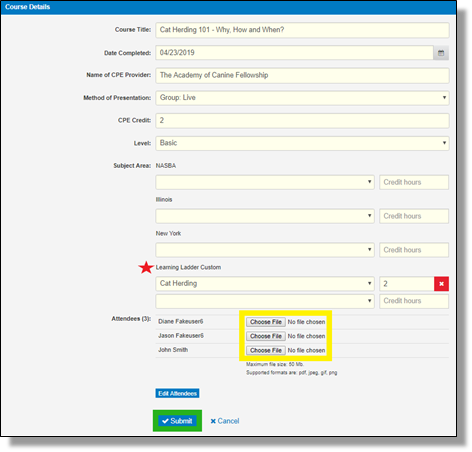Viewport: 472px width, 452px height.
Task: Click the Illinois subject area heading
Action: coord(164,200)
